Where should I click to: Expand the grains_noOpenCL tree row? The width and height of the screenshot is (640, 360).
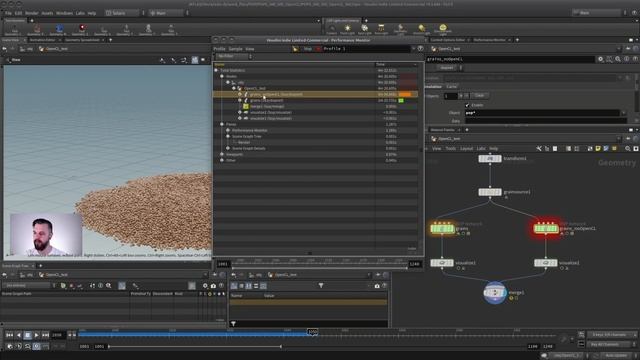click(x=240, y=94)
